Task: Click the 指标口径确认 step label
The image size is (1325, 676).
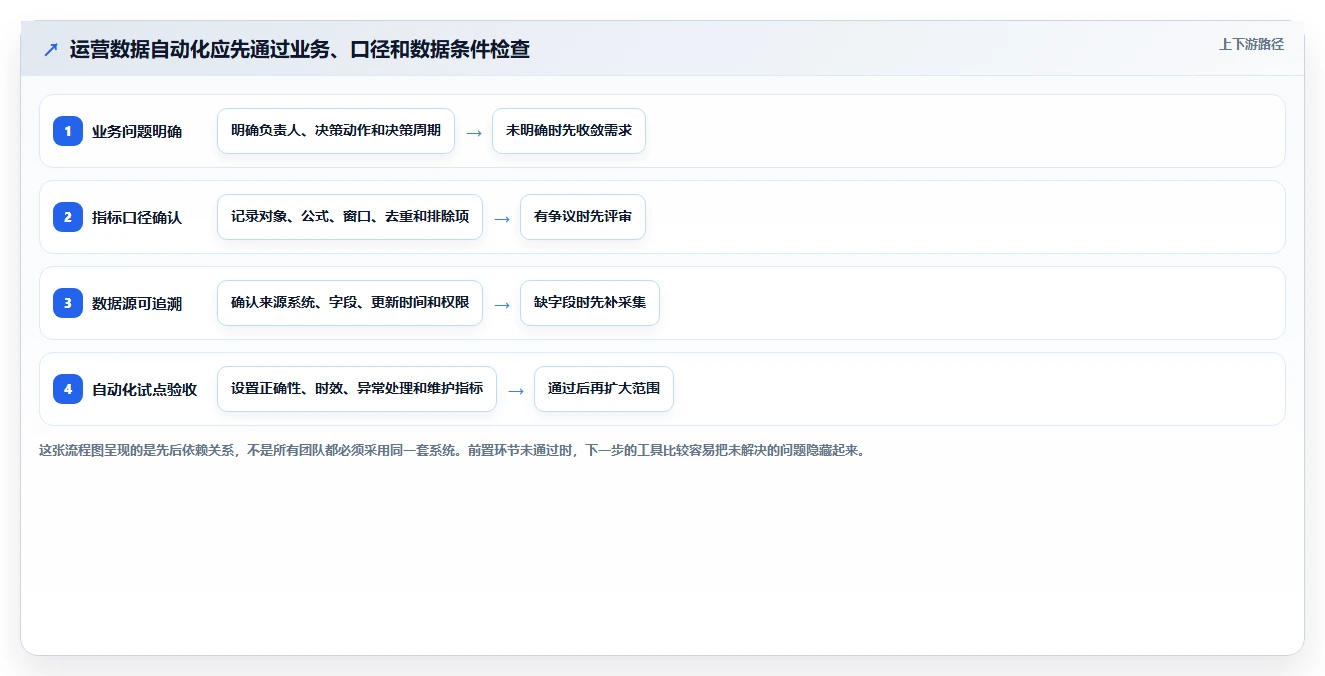Action: pos(137,217)
